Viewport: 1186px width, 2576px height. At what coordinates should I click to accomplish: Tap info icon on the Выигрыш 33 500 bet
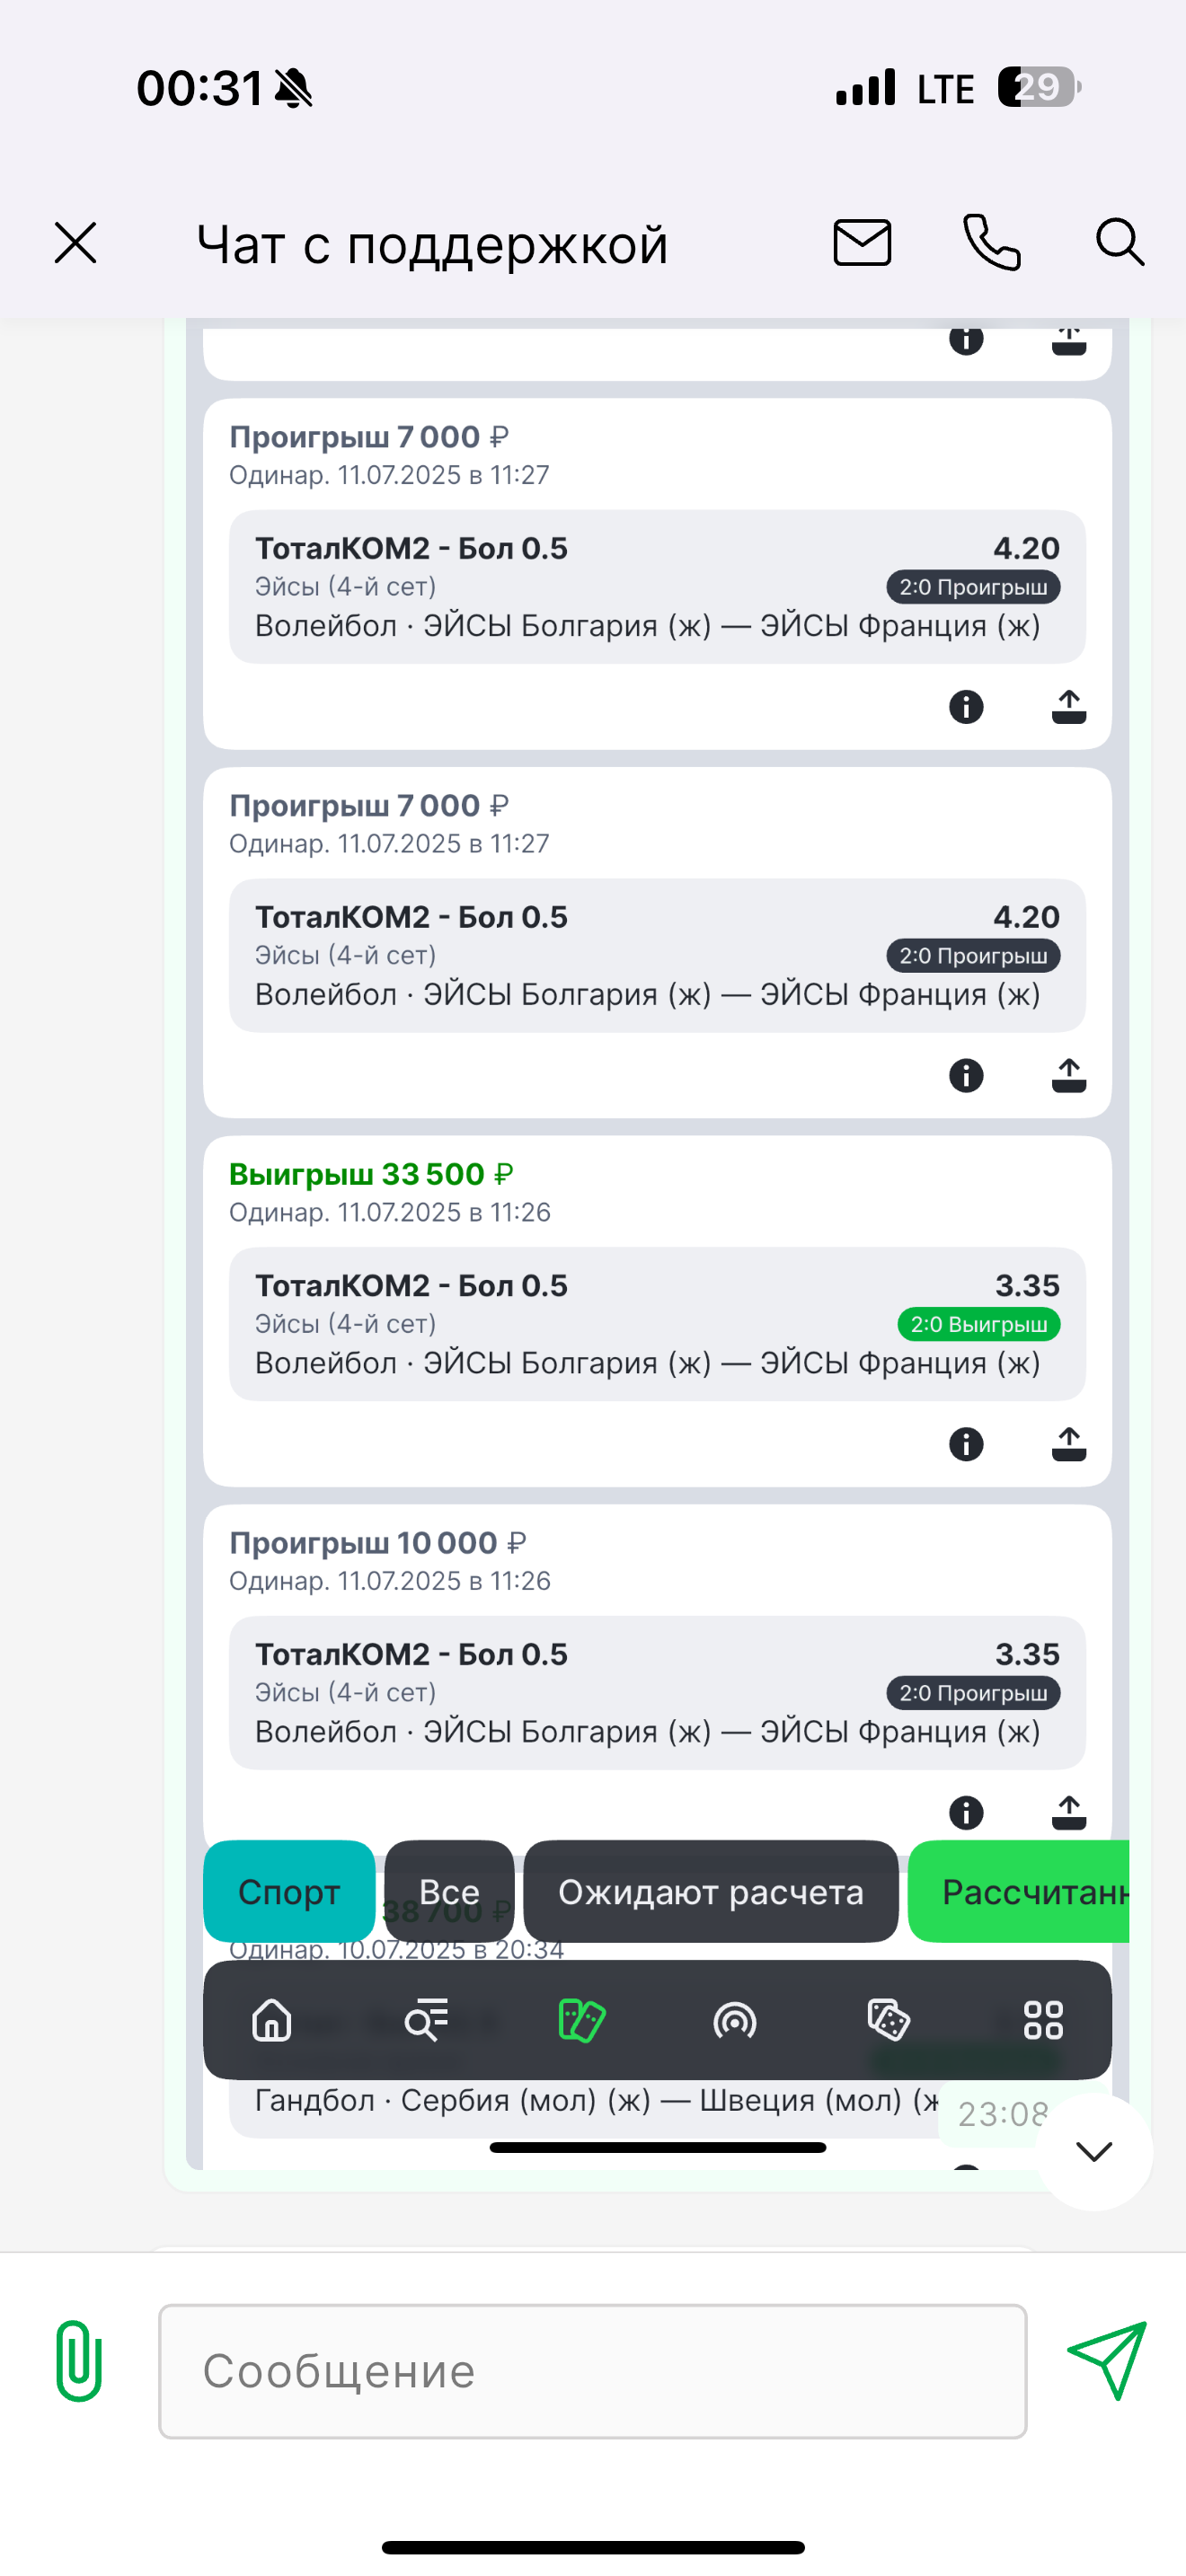[x=966, y=1444]
